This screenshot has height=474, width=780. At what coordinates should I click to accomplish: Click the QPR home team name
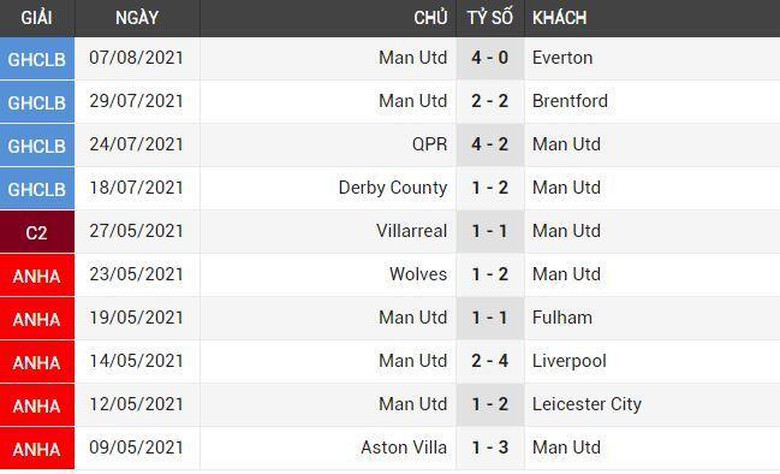(x=428, y=144)
